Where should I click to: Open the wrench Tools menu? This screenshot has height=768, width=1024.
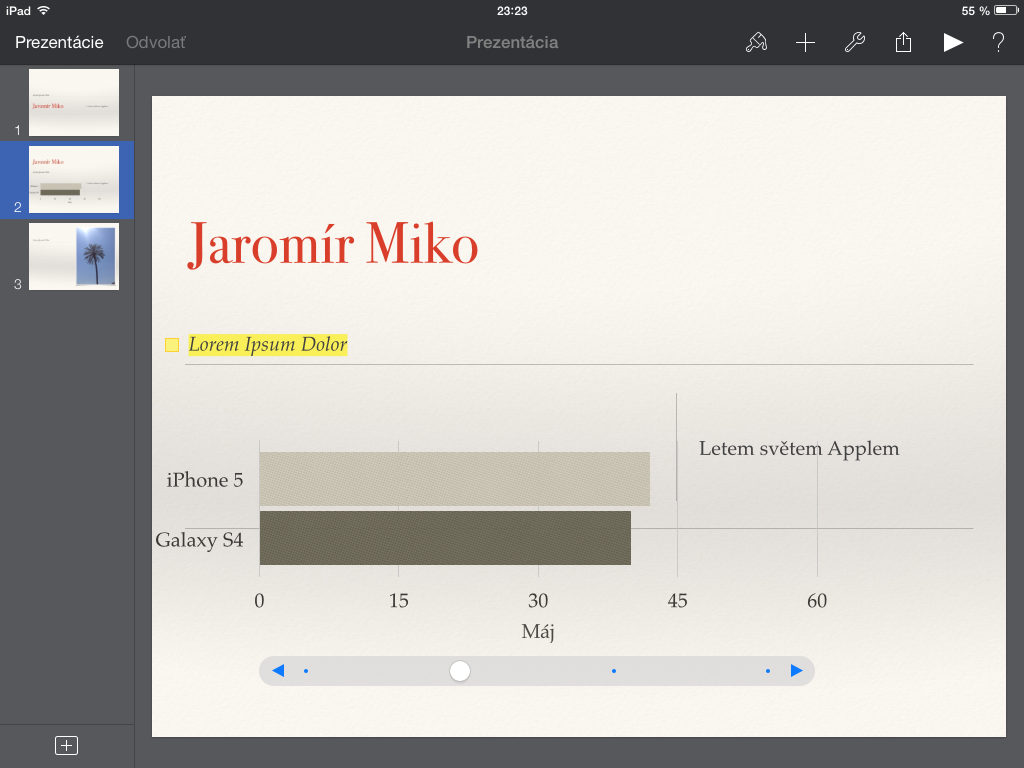pyautogui.click(x=854, y=42)
